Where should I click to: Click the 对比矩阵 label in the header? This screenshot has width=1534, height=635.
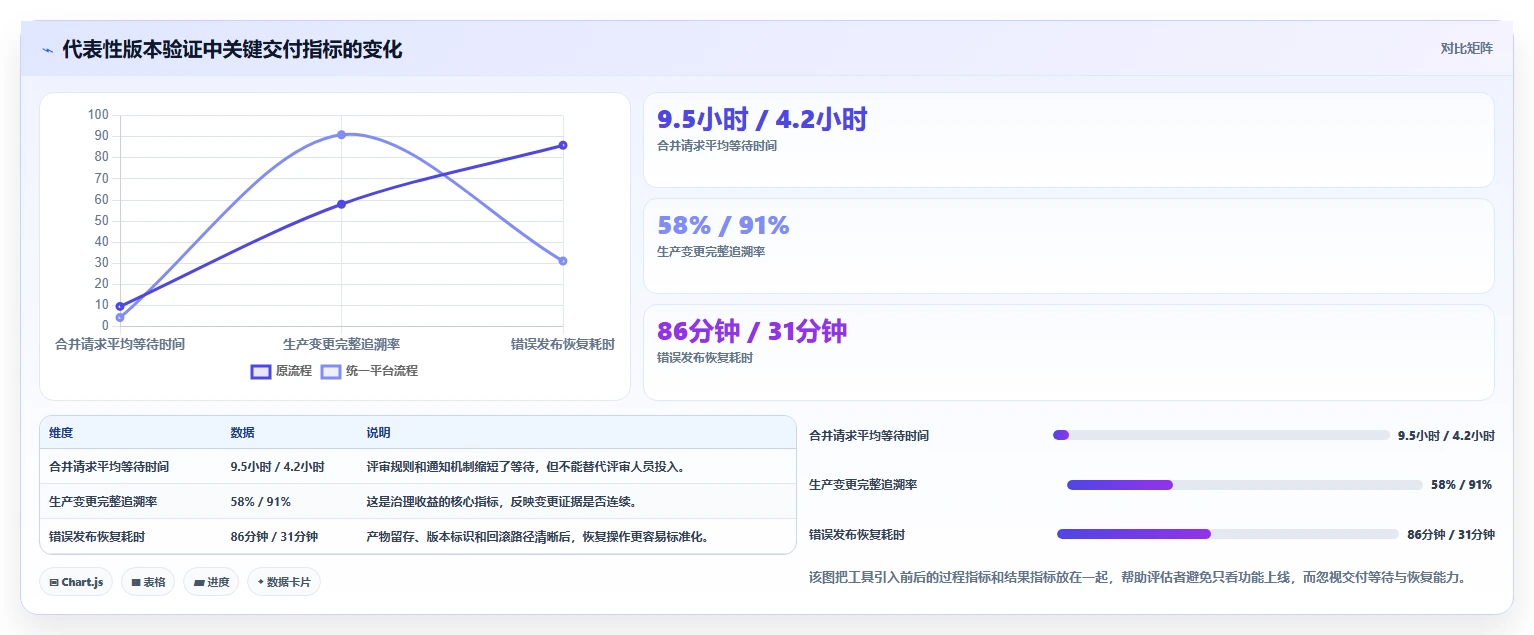[1466, 48]
